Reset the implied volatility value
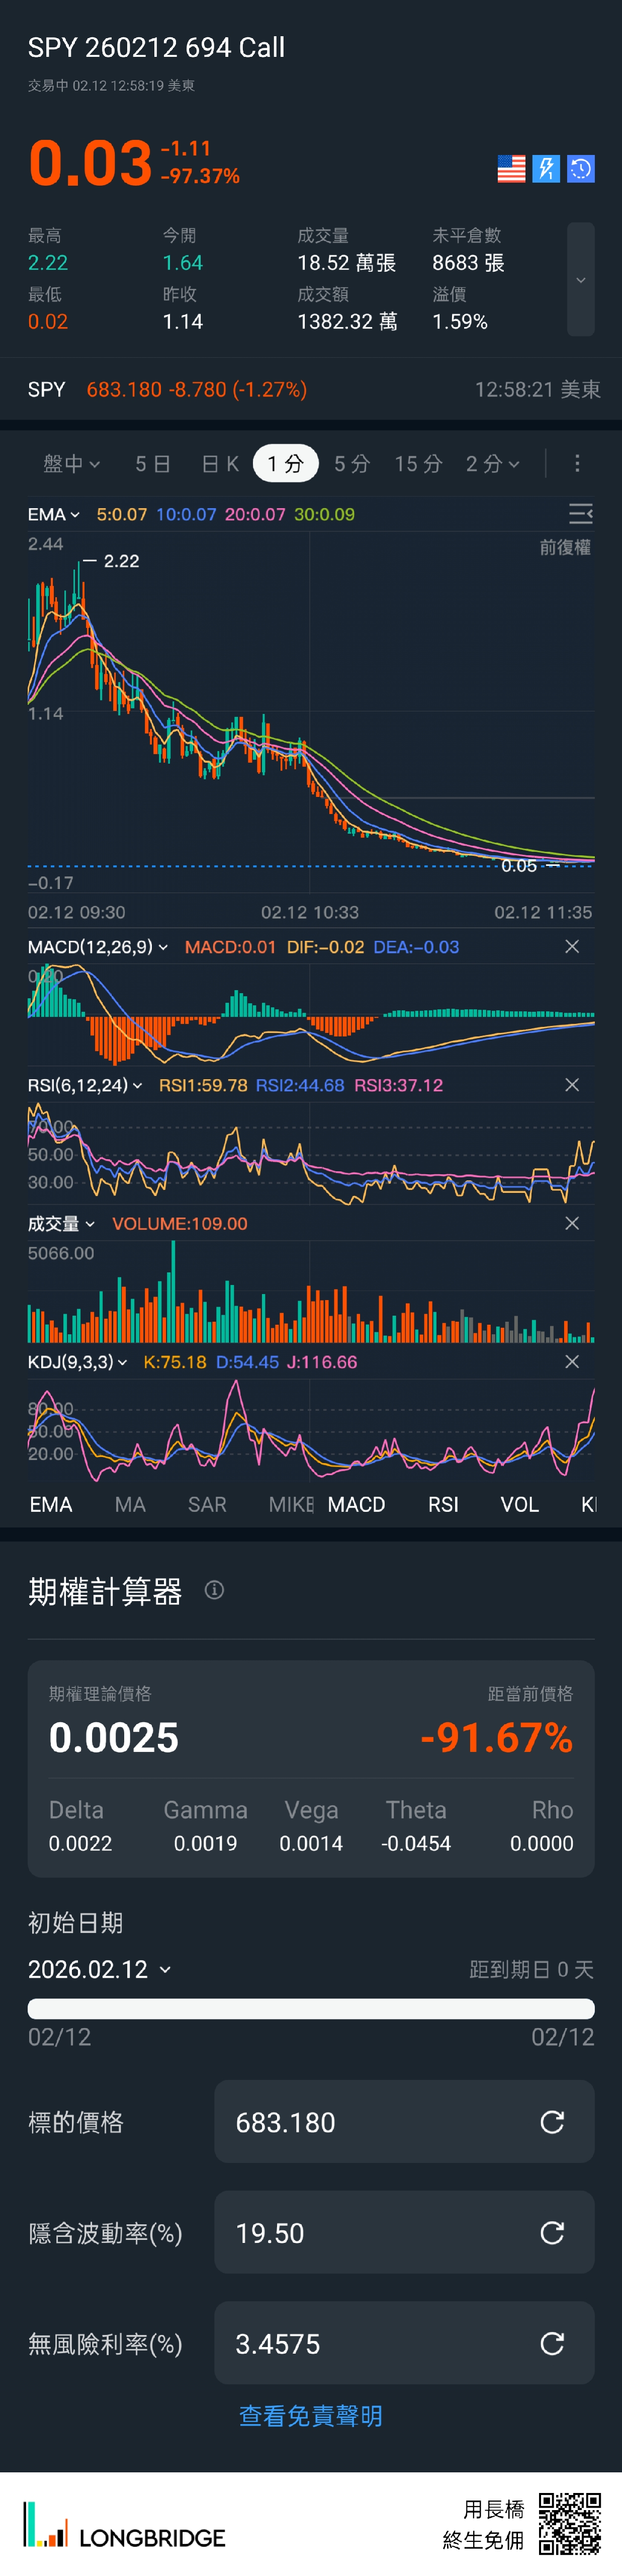Image resolution: width=622 pixels, height=2576 pixels. coord(552,2233)
